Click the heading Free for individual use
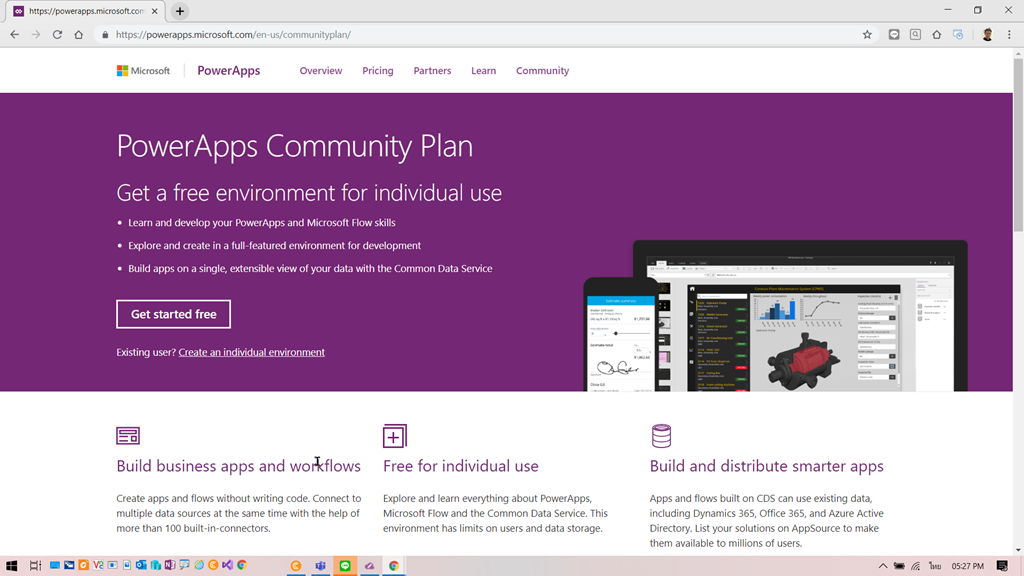1024x576 pixels. (460, 466)
